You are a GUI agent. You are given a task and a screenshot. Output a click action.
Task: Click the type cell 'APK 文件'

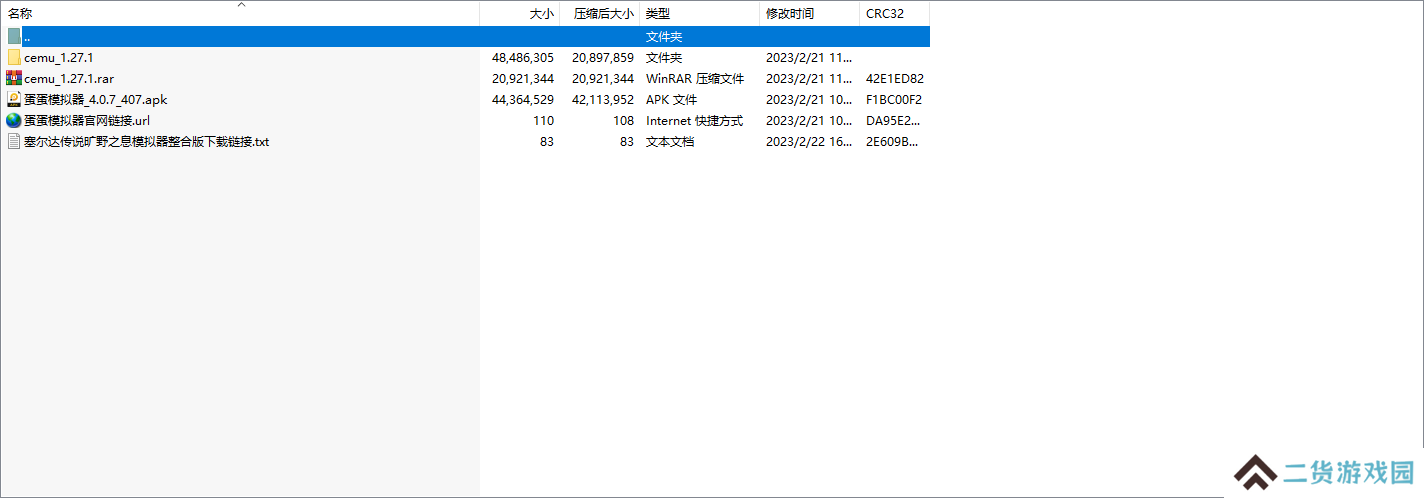pyautogui.click(x=672, y=99)
